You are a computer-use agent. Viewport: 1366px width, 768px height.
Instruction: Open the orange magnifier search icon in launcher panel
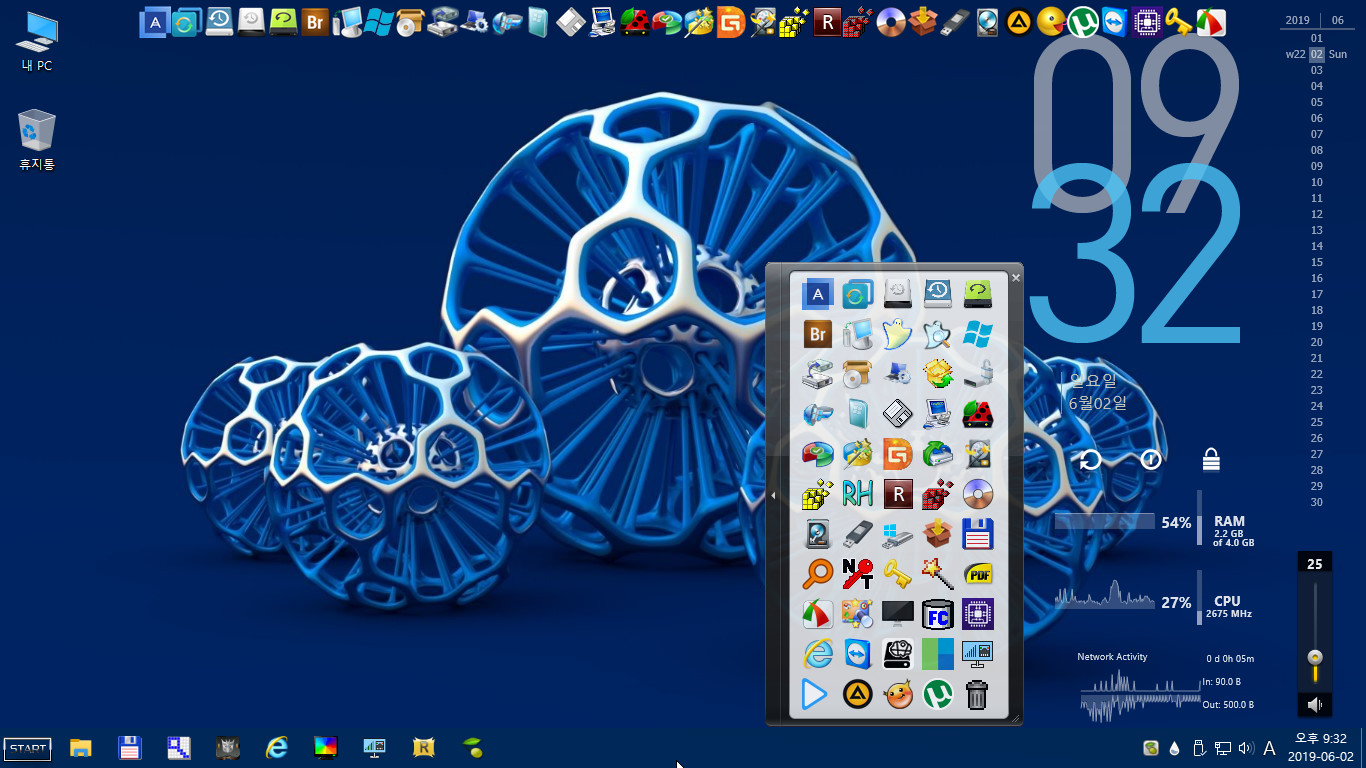818,574
